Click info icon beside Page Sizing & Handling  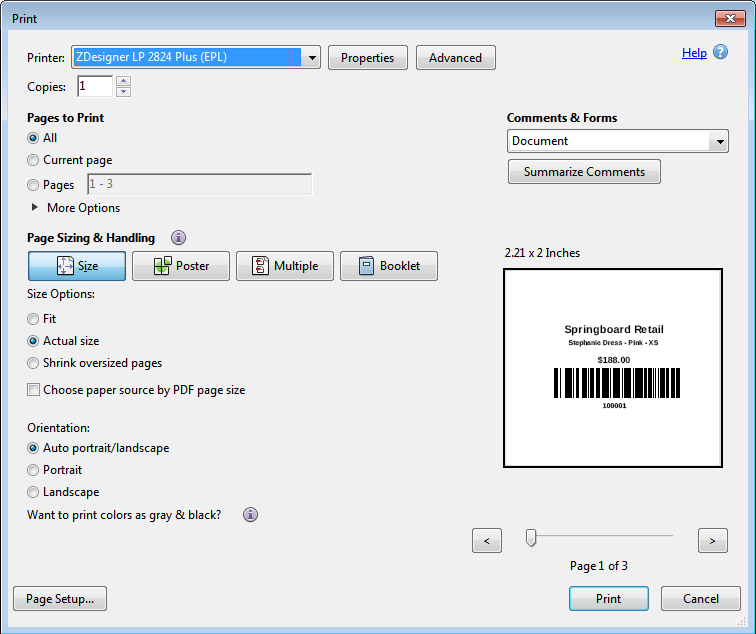[179, 238]
